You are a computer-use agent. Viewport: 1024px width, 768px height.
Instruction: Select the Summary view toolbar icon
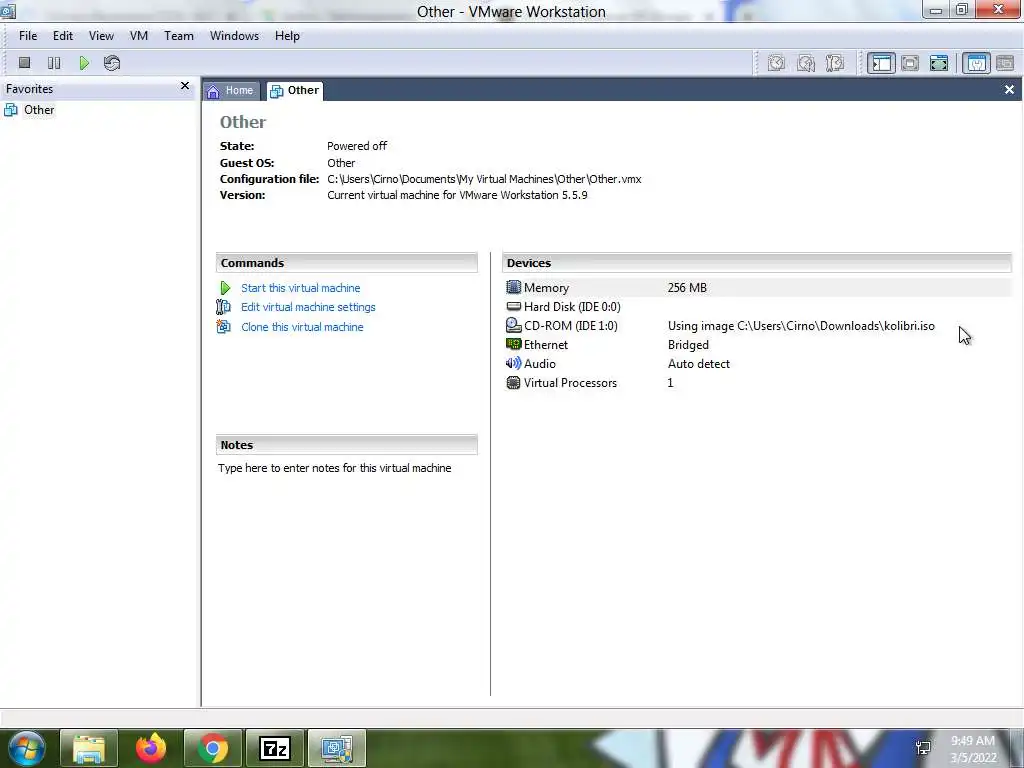(976, 63)
